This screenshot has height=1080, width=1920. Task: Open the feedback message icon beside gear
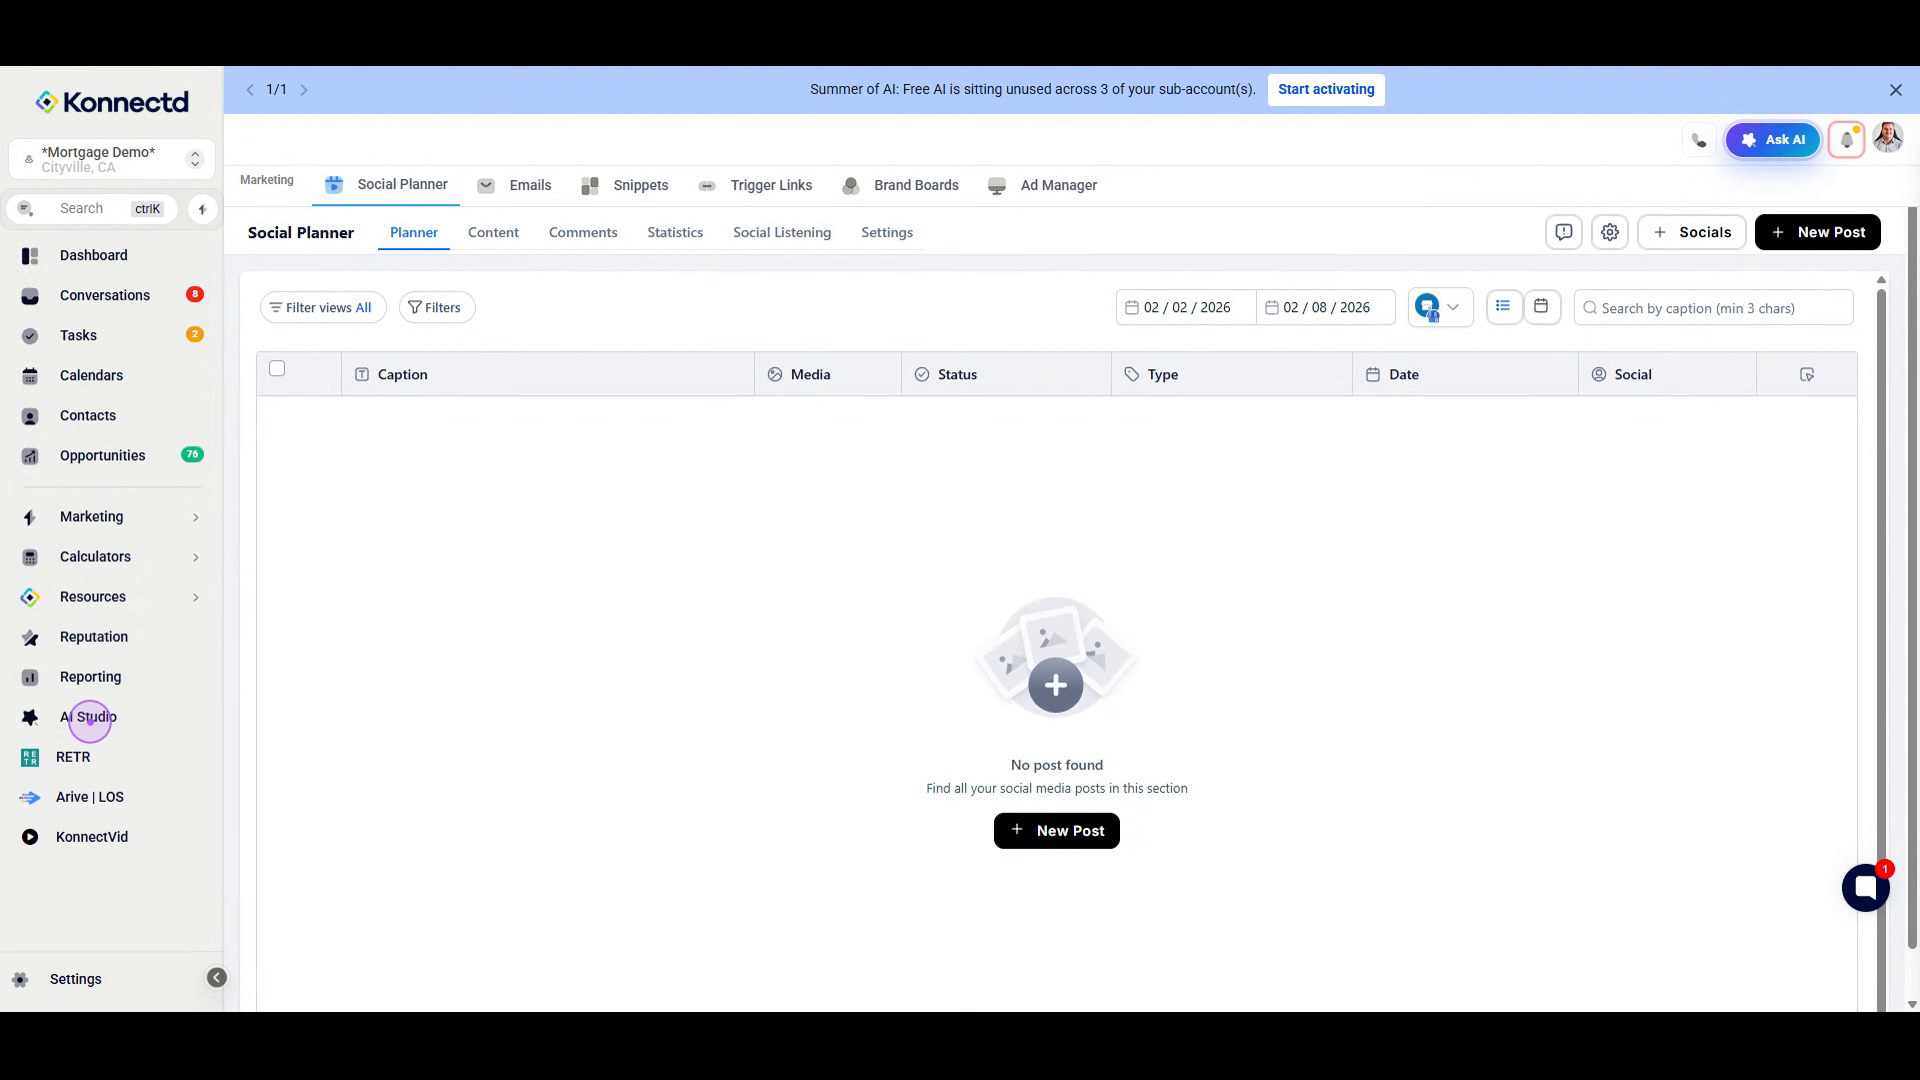(1564, 232)
